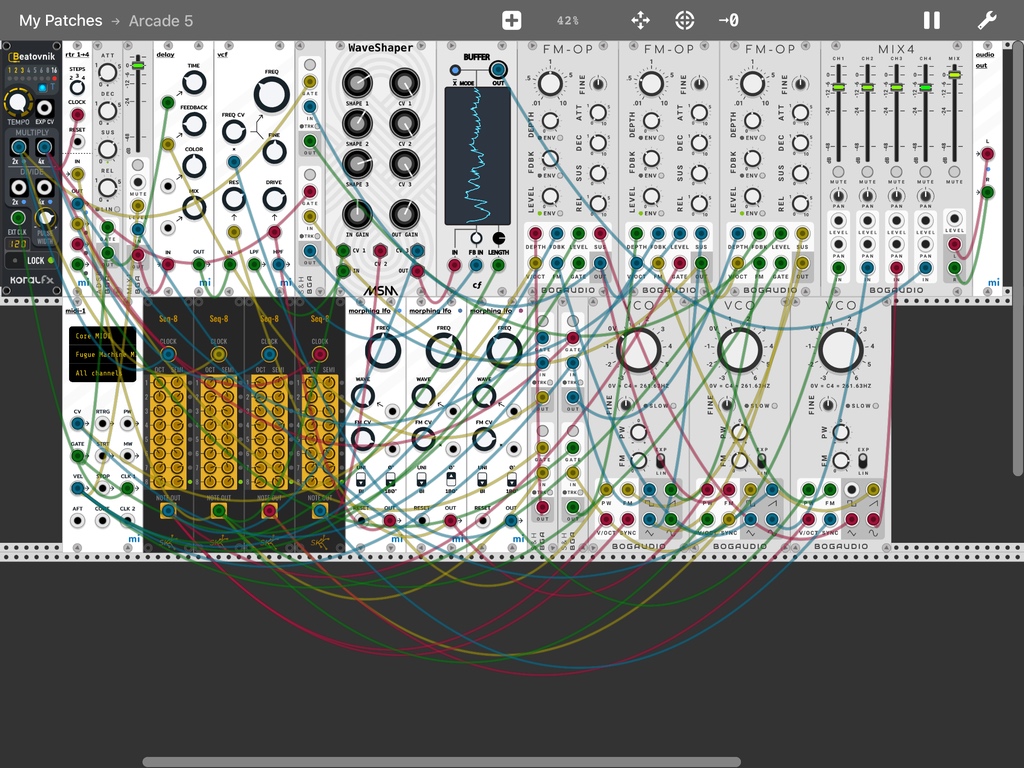This screenshot has height=768, width=1024.
Task: Toggle the BUFFER X MODE button
Action: 455,70
